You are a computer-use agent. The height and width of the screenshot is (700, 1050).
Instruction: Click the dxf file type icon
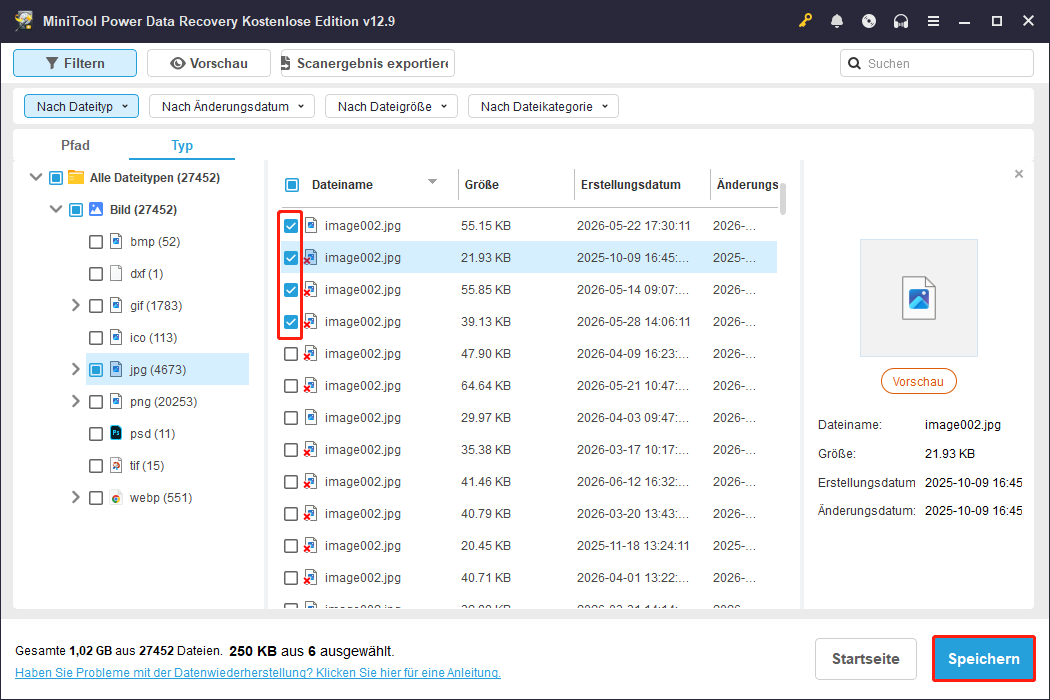tap(117, 273)
